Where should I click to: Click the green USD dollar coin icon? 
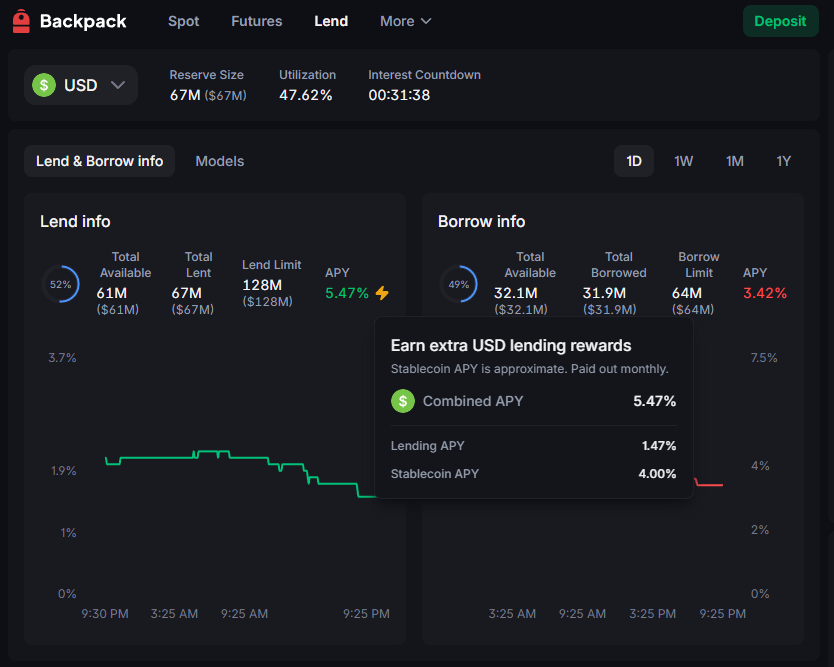click(44, 85)
